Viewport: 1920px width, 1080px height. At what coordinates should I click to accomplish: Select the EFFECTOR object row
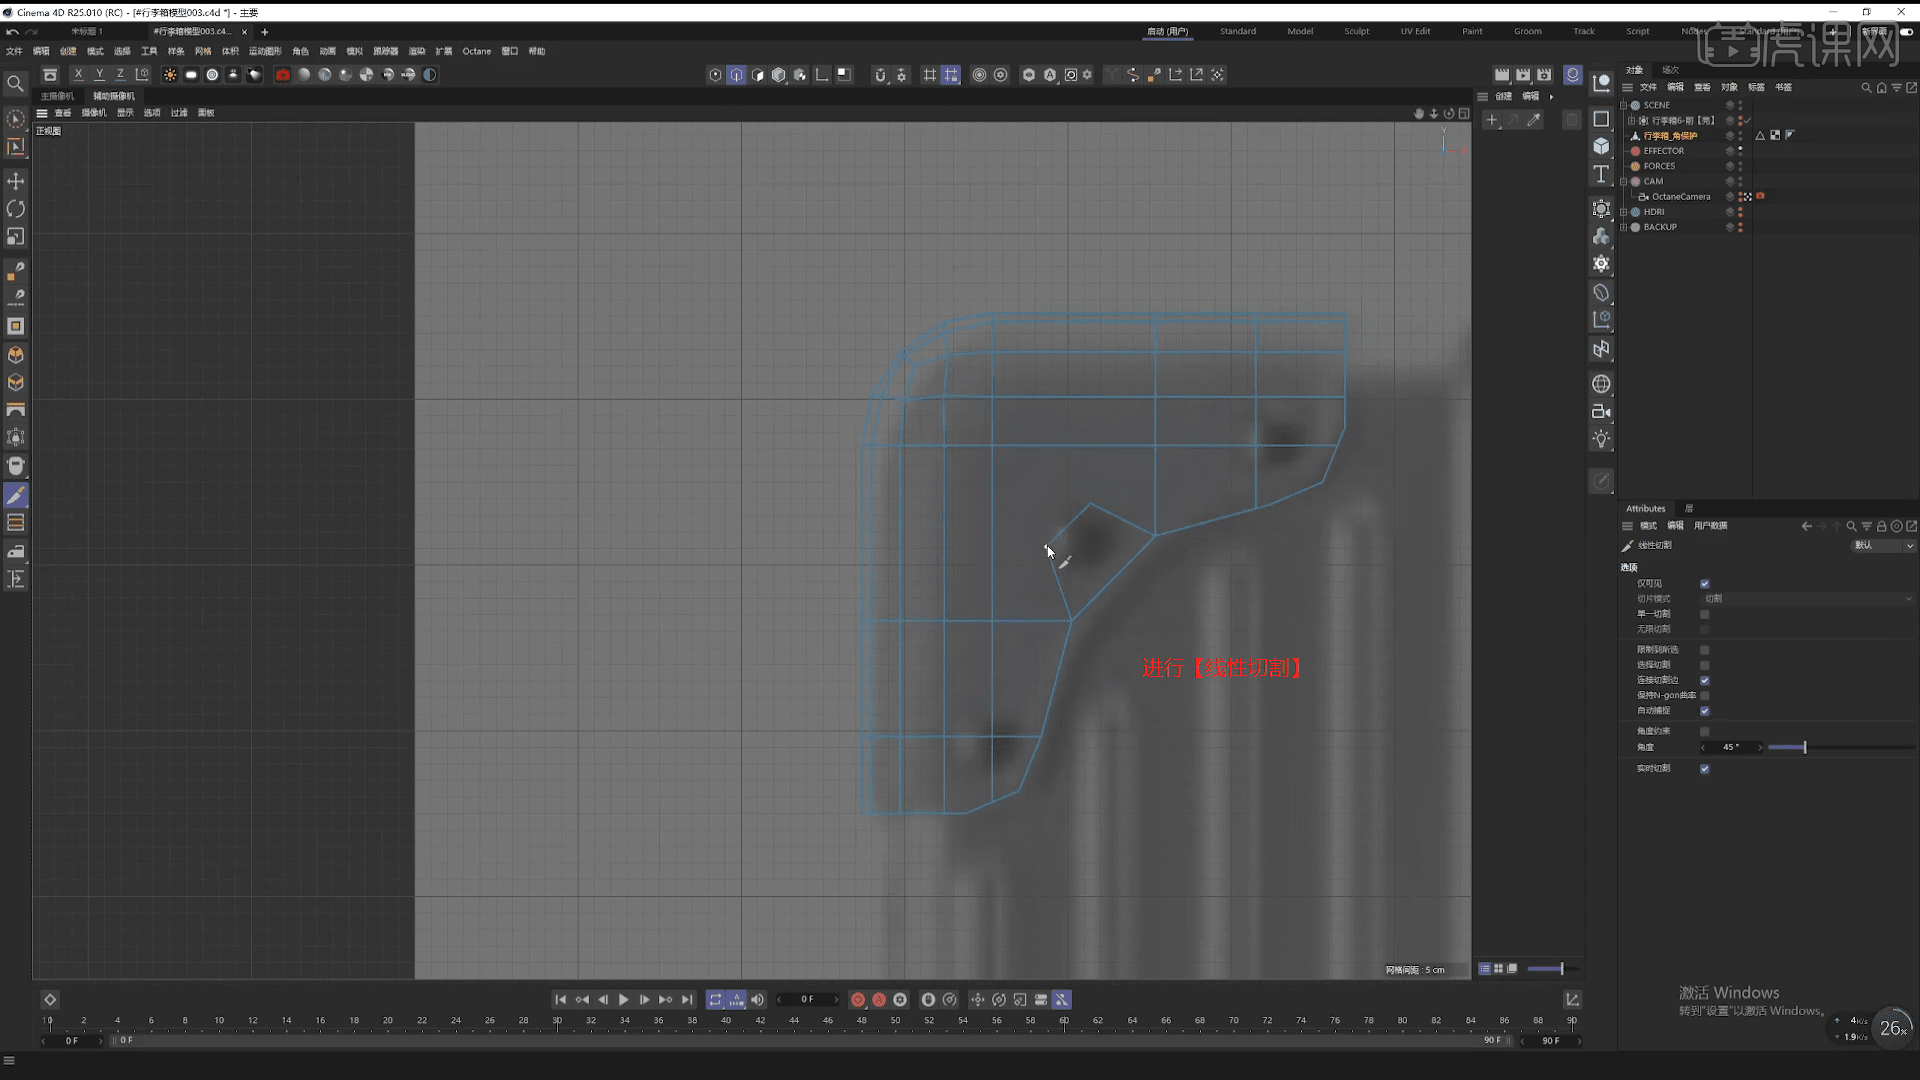click(1663, 151)
